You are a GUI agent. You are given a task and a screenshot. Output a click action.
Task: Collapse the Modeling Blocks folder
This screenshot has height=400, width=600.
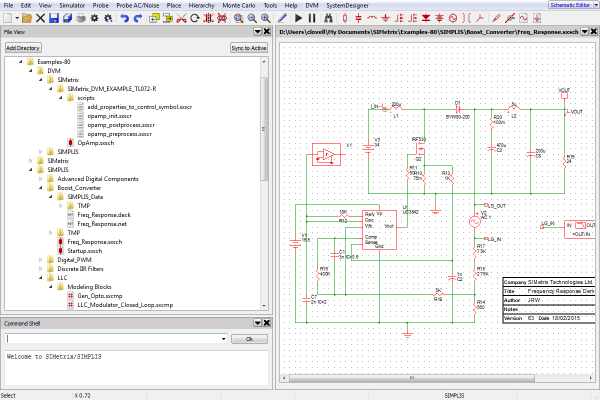51,287
